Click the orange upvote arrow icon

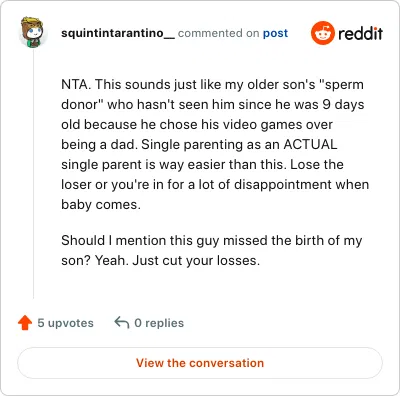click(25, 323)
